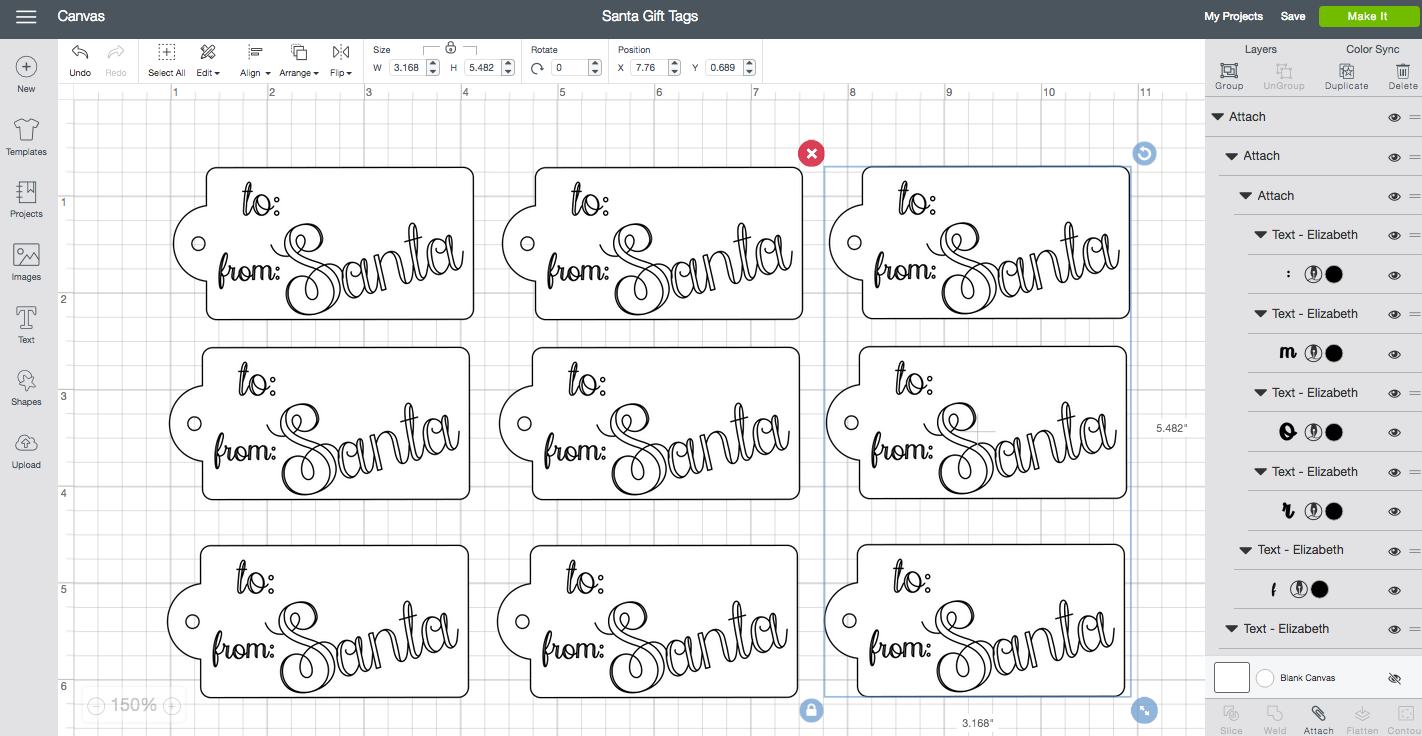The image size is (1422, 736).
Task: Click the rotate icon beside Rotate field
Action: pyautogui.click(x=538, y=68)
